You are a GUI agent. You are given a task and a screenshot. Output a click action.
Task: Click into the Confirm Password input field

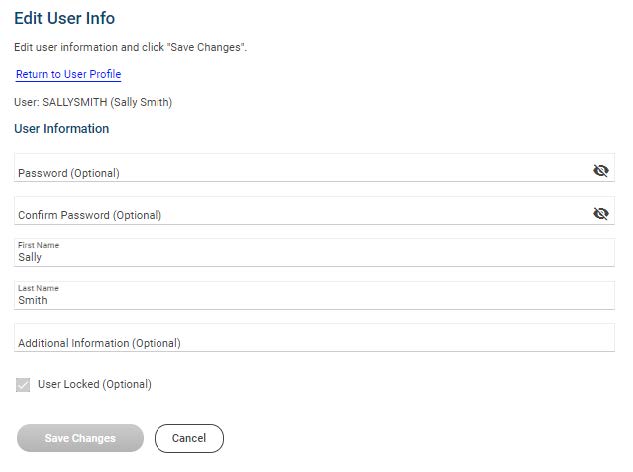coord(300,212)
